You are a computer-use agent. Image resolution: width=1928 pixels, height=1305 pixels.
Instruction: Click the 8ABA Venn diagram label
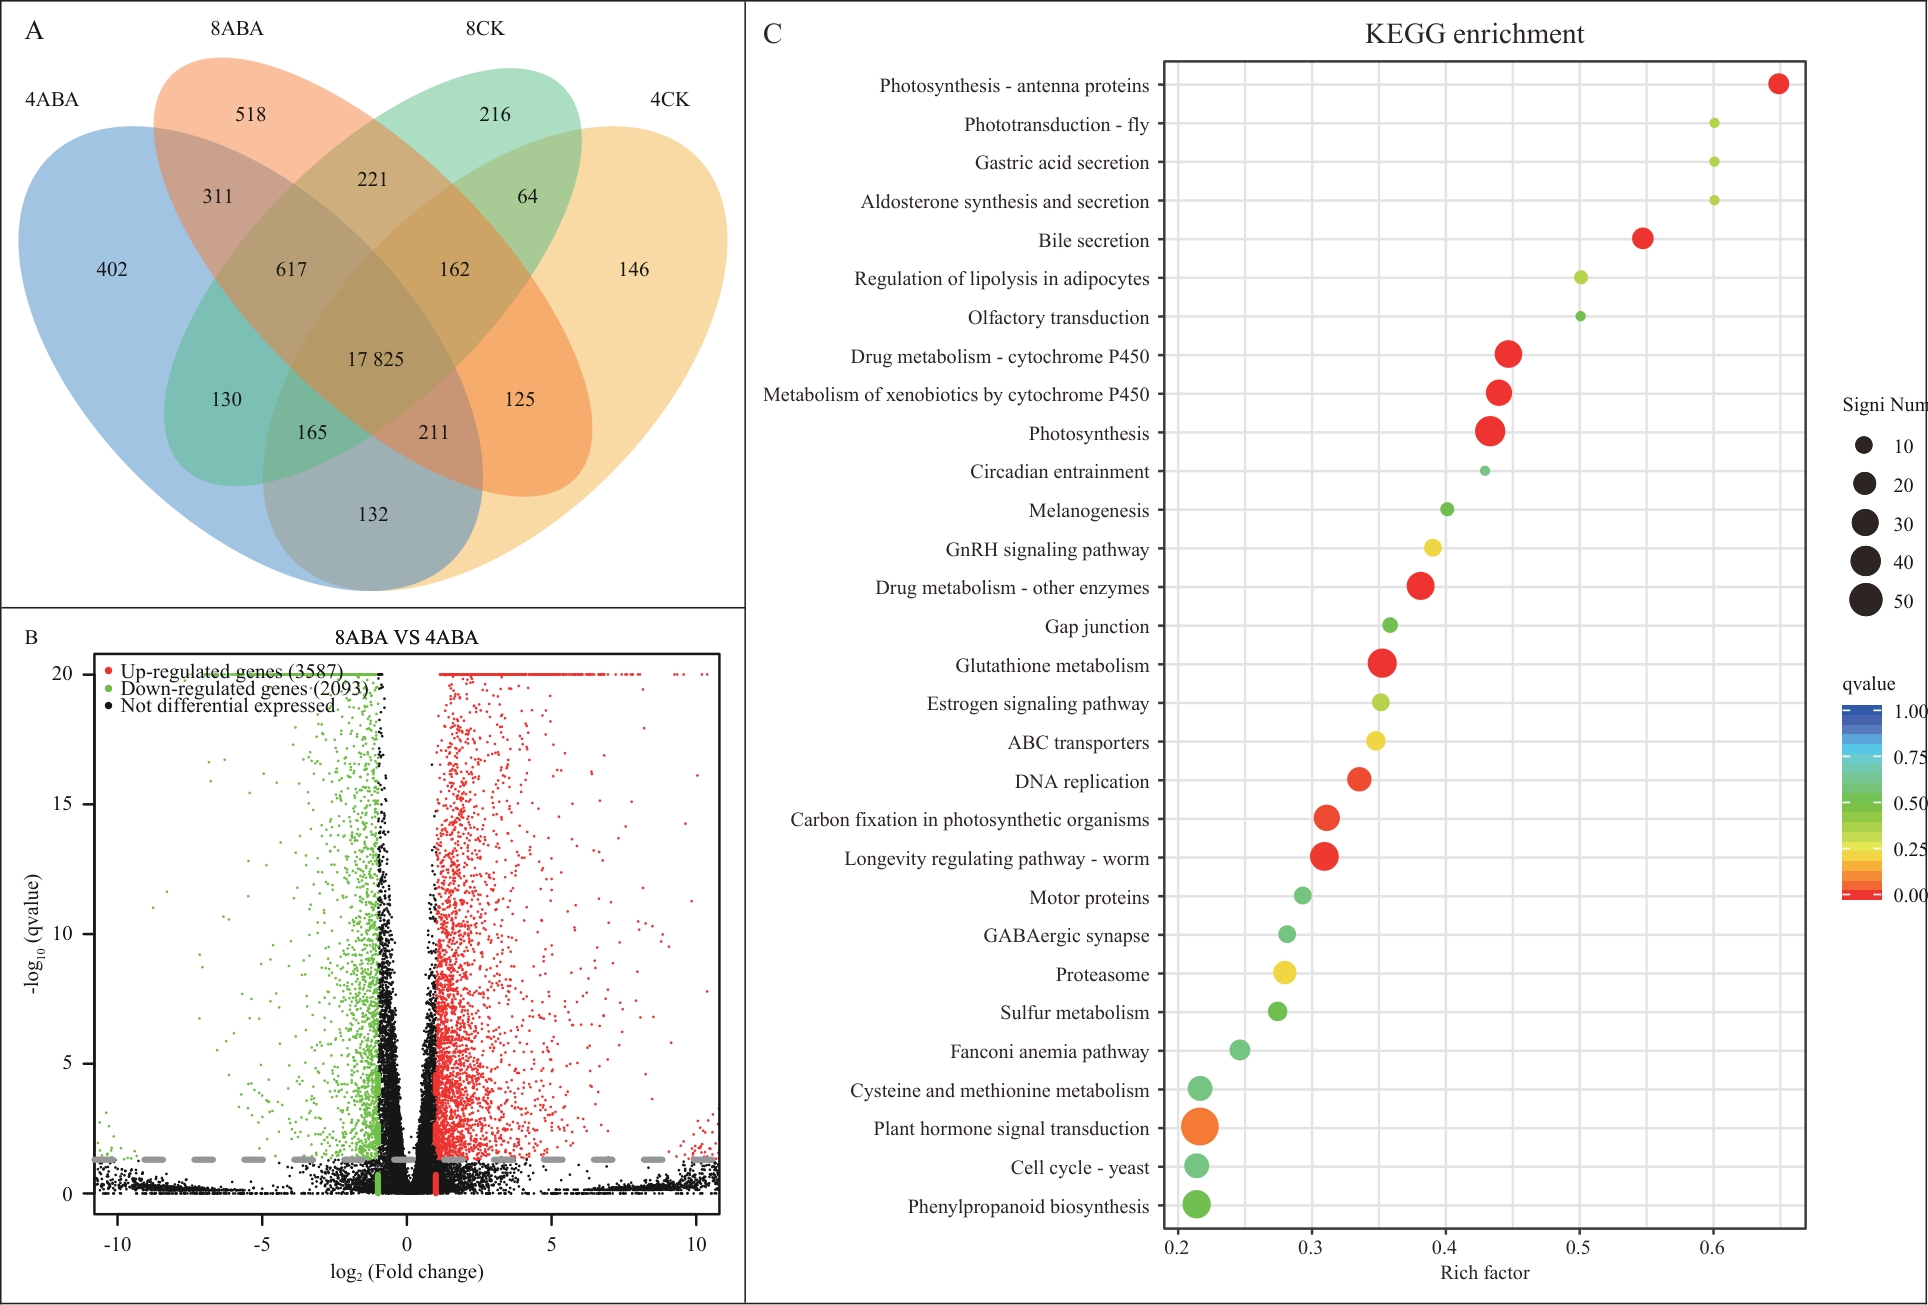click(237, 29)
